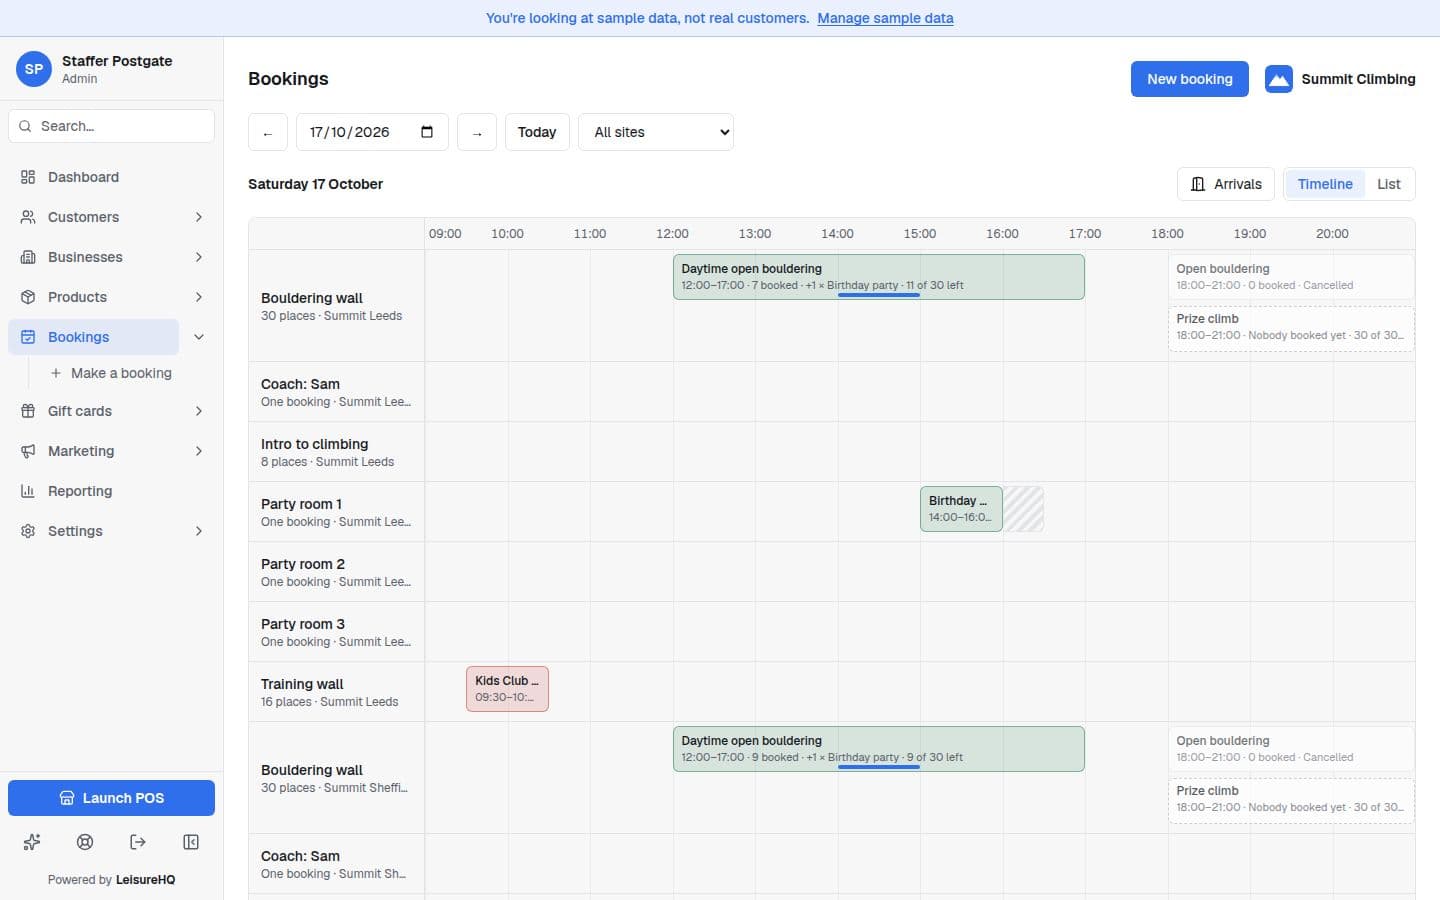The image size is (1440, 900).
Task: Click the SP user avatar
Action: 34,69
